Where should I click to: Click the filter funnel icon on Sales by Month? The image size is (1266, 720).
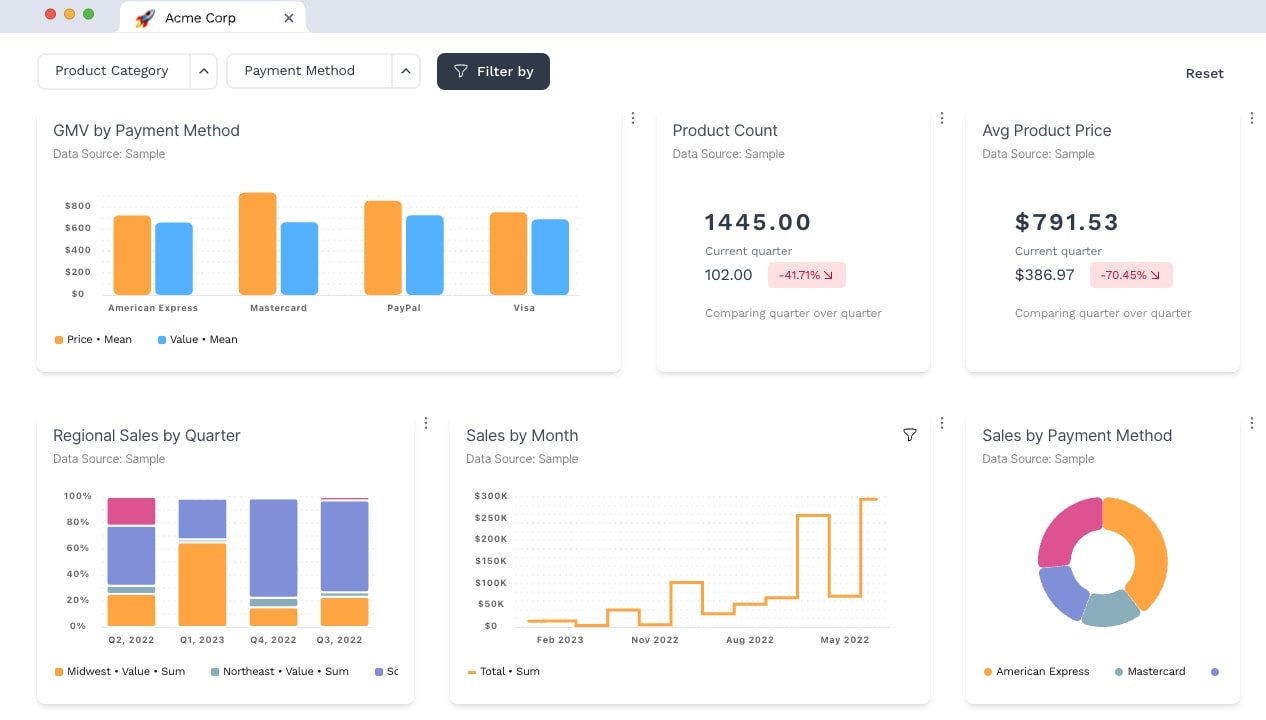910,435
